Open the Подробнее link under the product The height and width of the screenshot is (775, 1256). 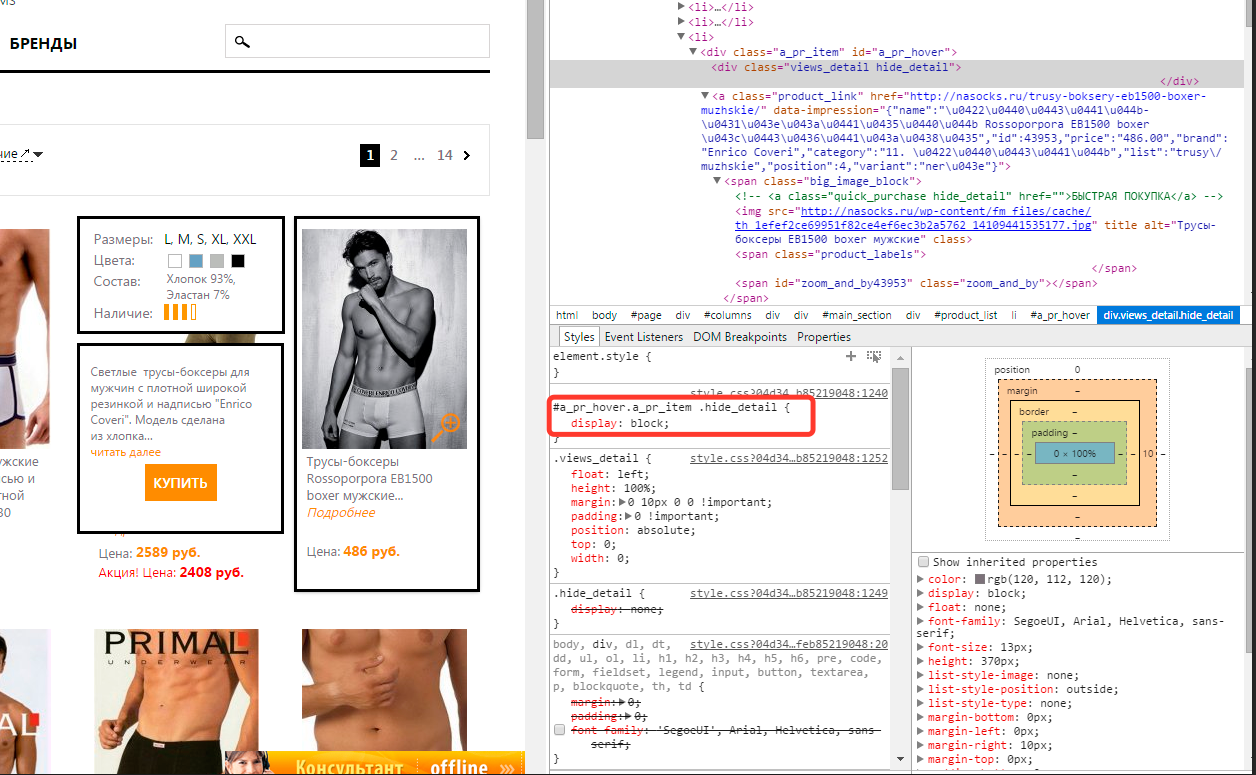[341, 513]
